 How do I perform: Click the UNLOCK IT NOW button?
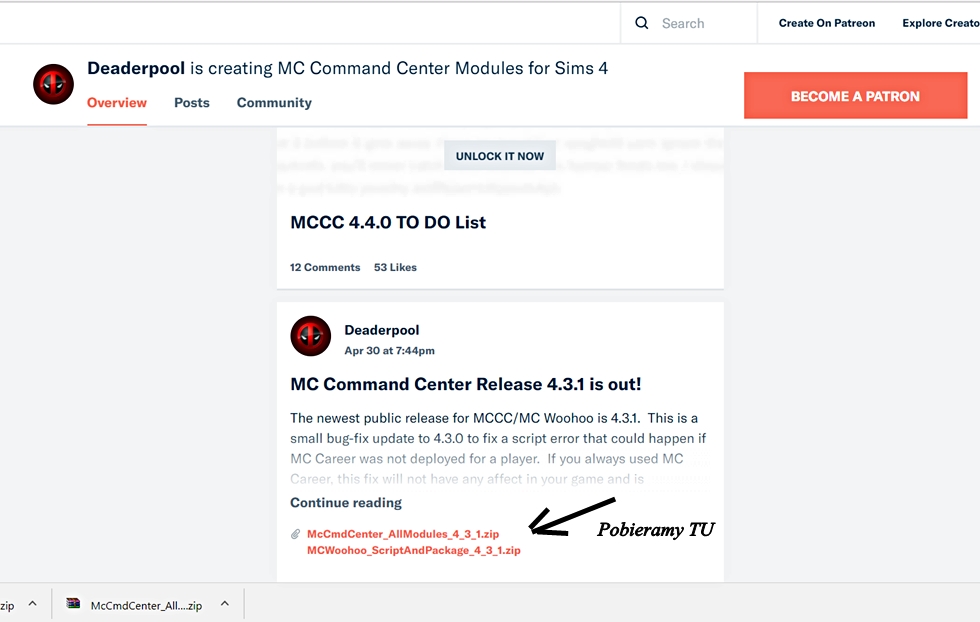[499, 156]
